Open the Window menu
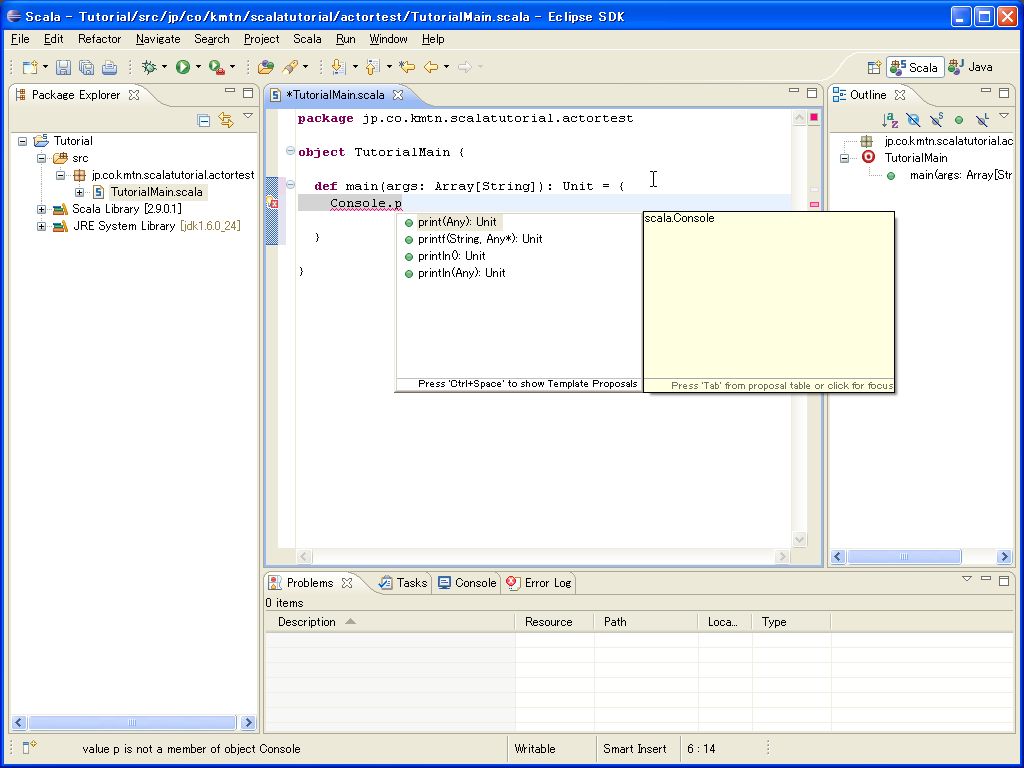This screenshot has height=768, width=1024. (x=388, y=39)
